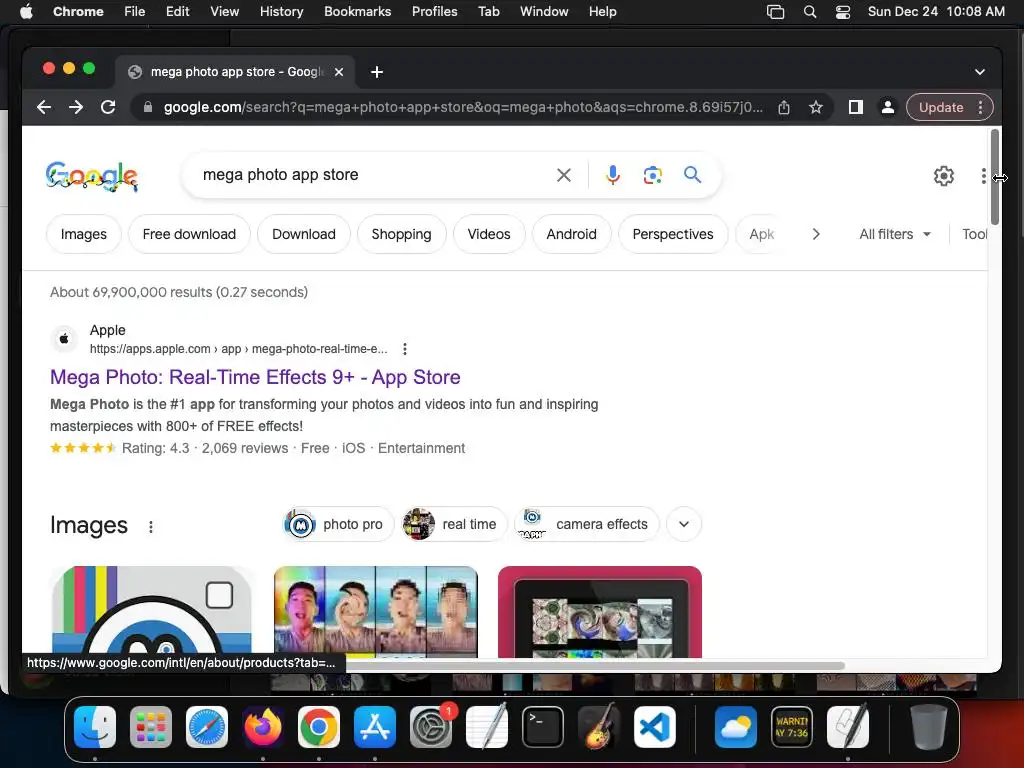Clear the Google search box text

pyautogui.click(x=564, y=175)
